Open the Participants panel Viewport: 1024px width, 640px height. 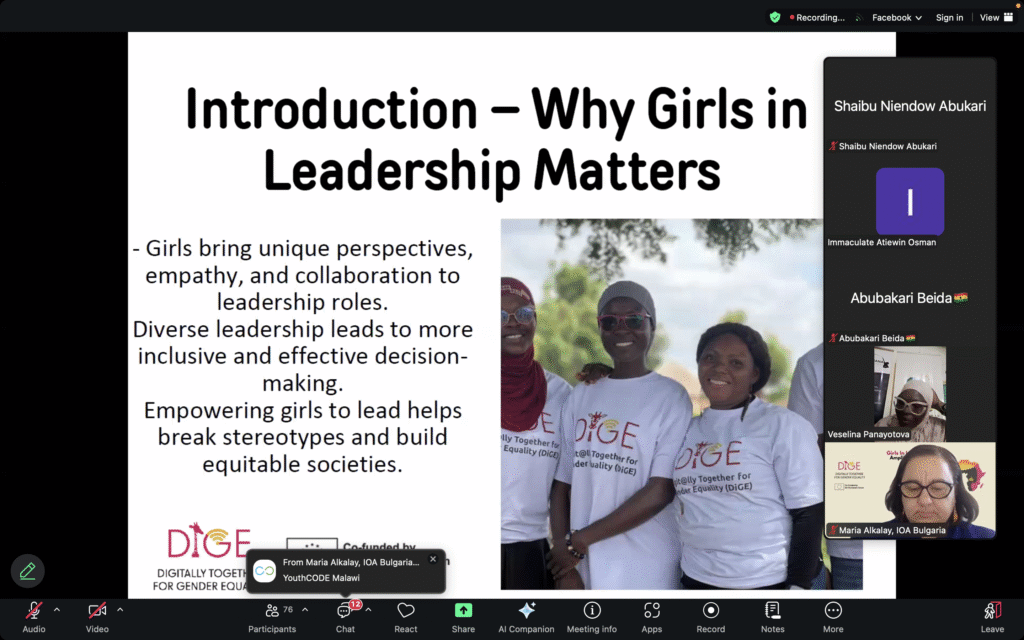(x=272, y=611)
